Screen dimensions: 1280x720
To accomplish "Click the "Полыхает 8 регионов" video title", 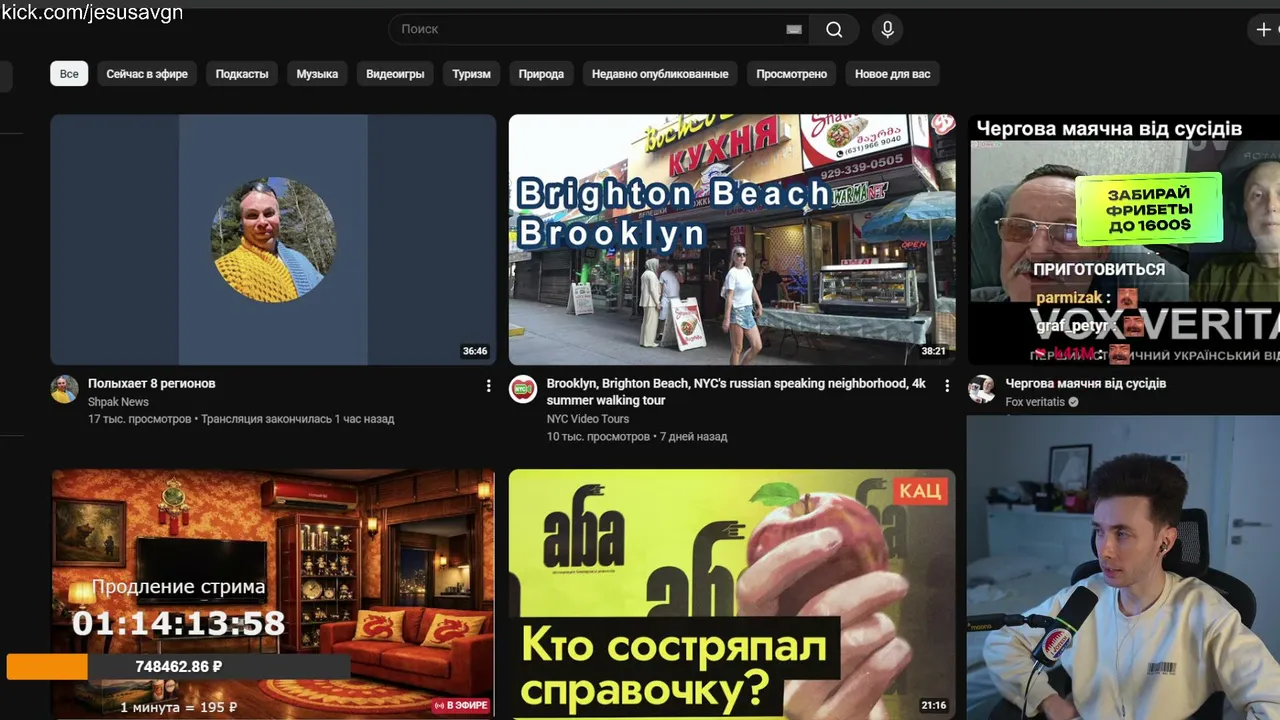I will click(x=152, y=383).
